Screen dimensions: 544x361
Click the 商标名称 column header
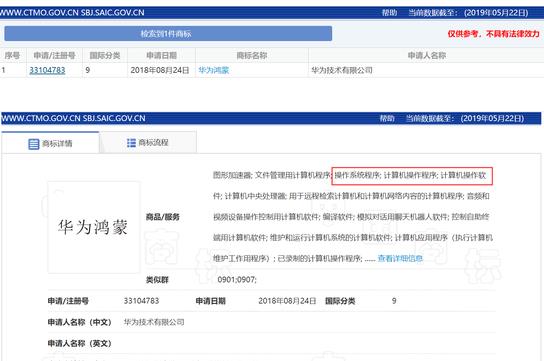coord(252,55)
